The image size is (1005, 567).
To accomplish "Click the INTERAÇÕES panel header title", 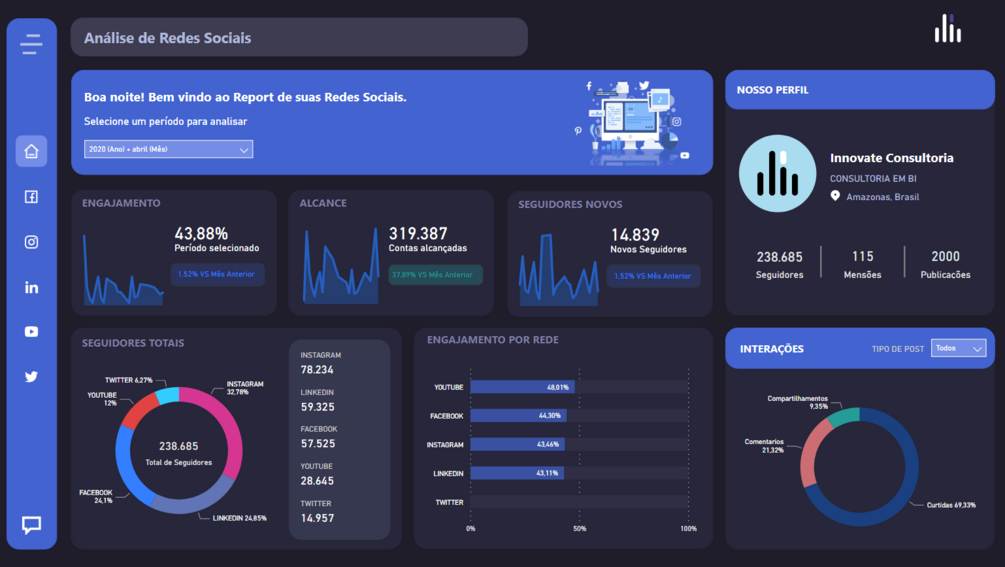I will pyautogui.click(x=771, y=349).
